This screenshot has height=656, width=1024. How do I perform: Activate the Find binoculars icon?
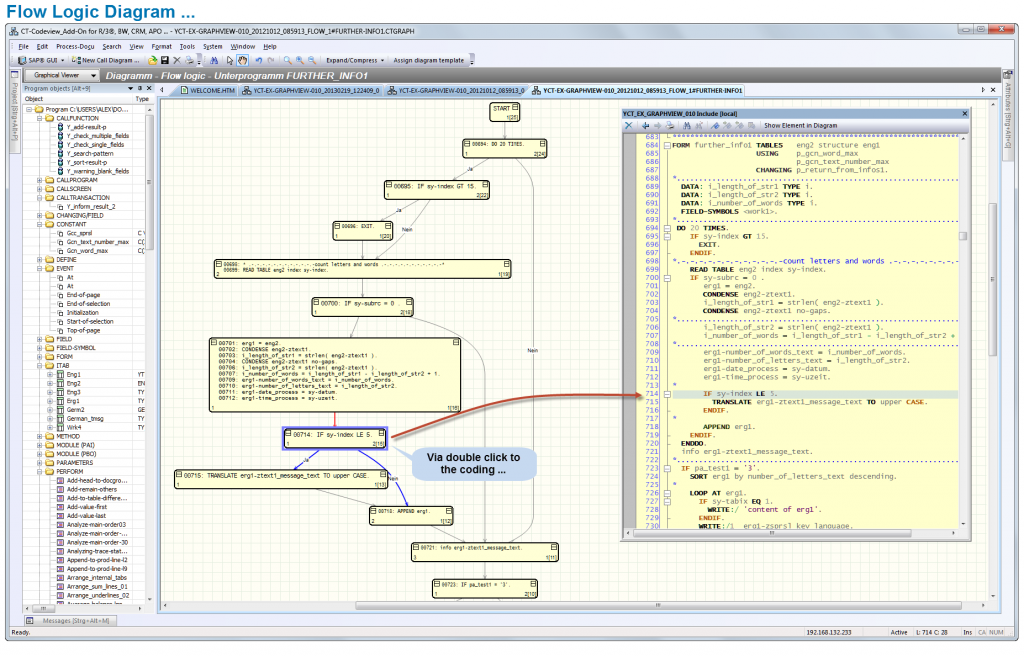215,59
